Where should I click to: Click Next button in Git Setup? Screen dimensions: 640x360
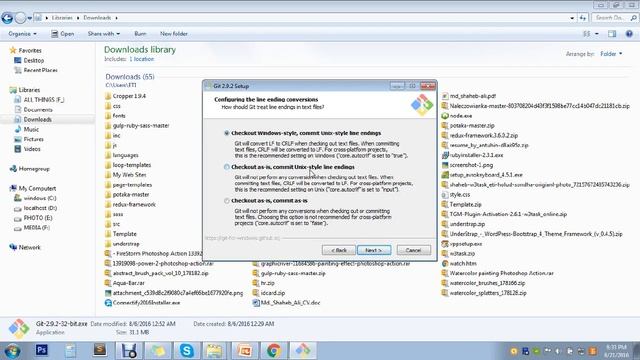[x=373, y=250]
